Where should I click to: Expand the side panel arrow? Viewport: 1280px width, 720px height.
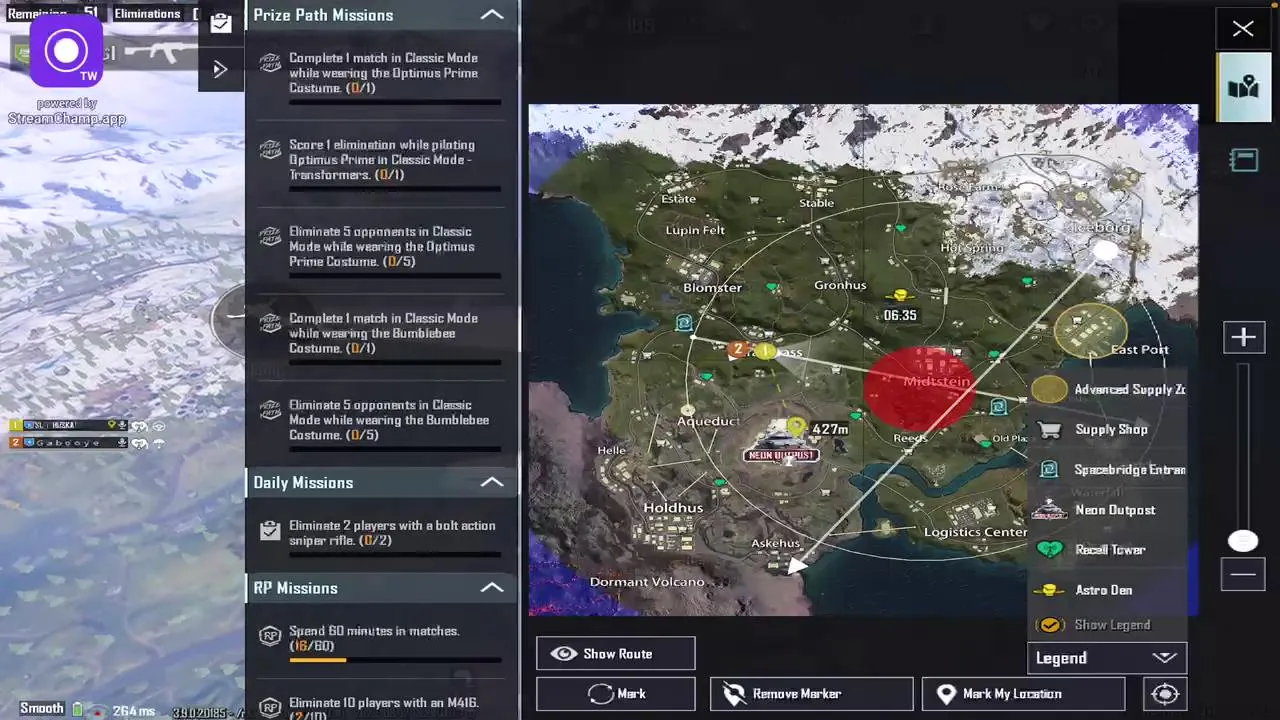click(x=221, y=69)
